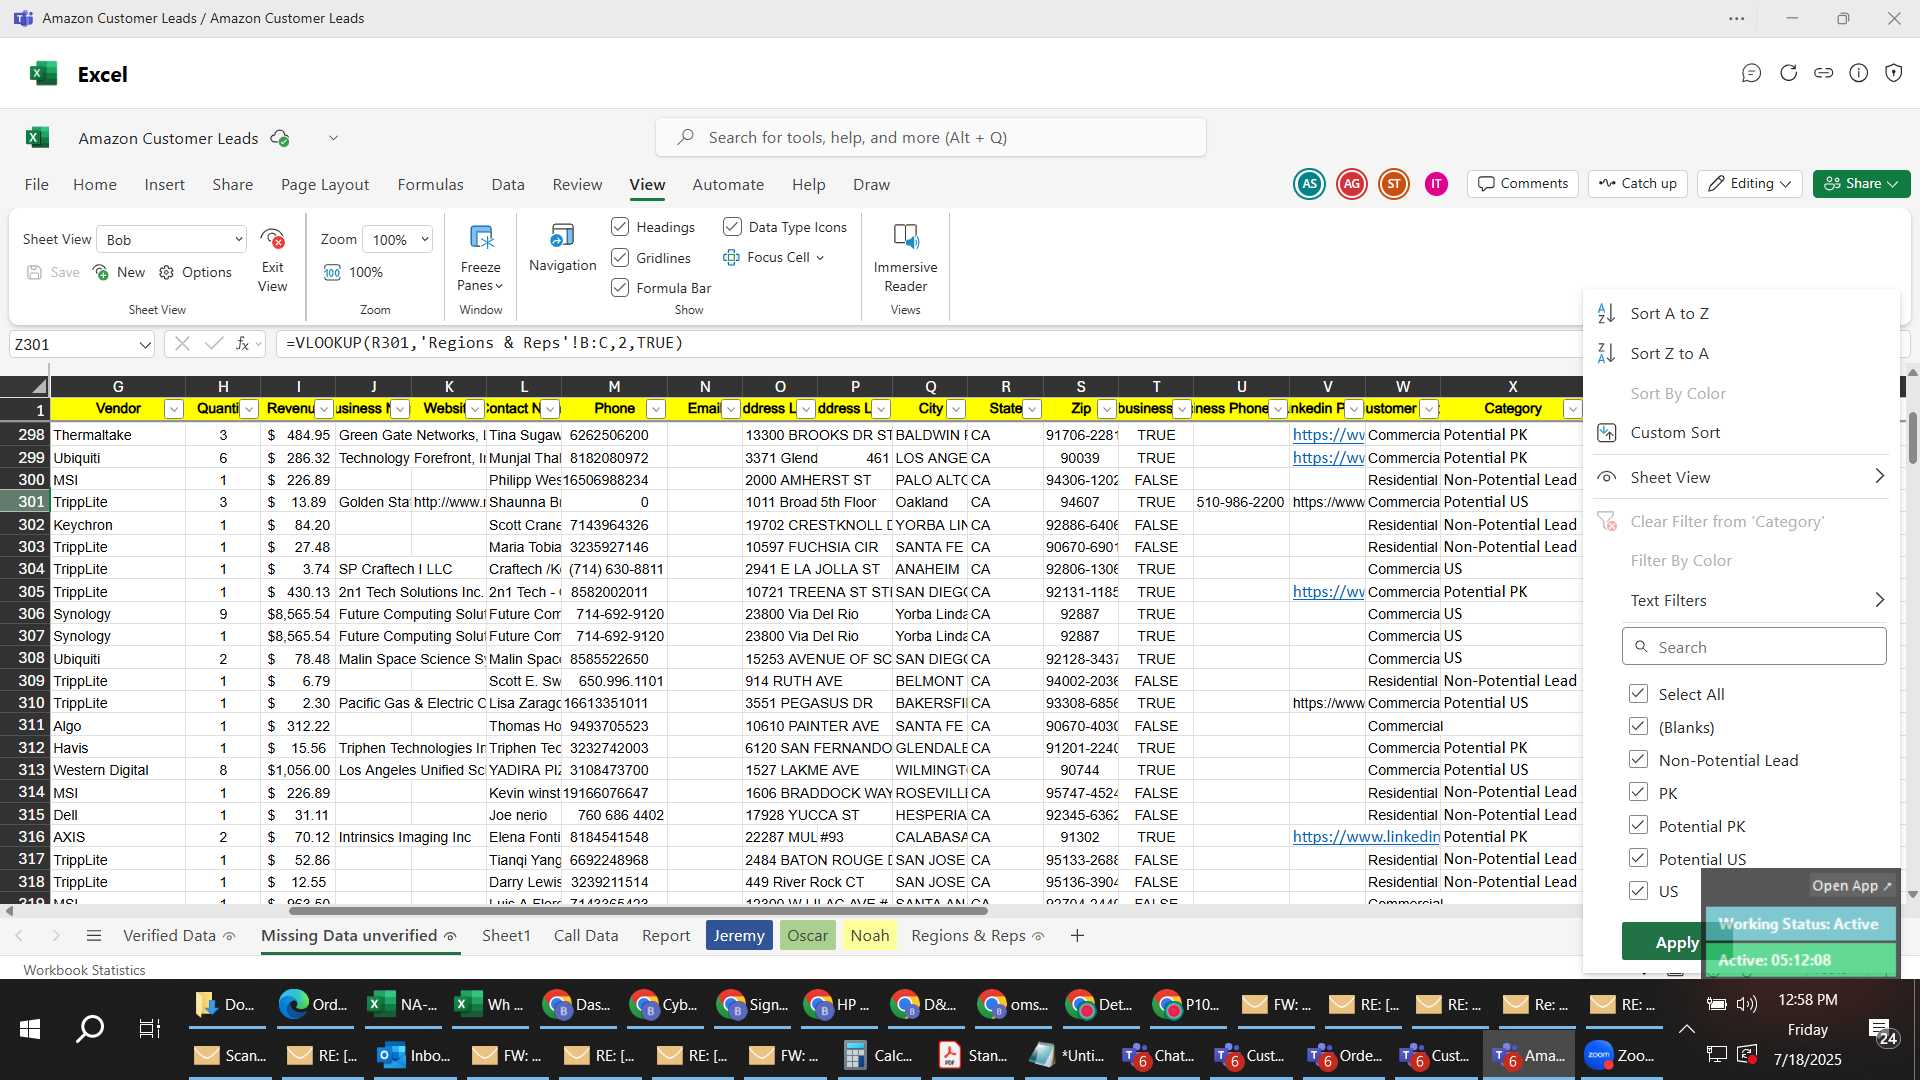This screenshot has width=1920, height=1080.
Task: Open the Formulas ribbon tab
Action: tap(430, 184)
